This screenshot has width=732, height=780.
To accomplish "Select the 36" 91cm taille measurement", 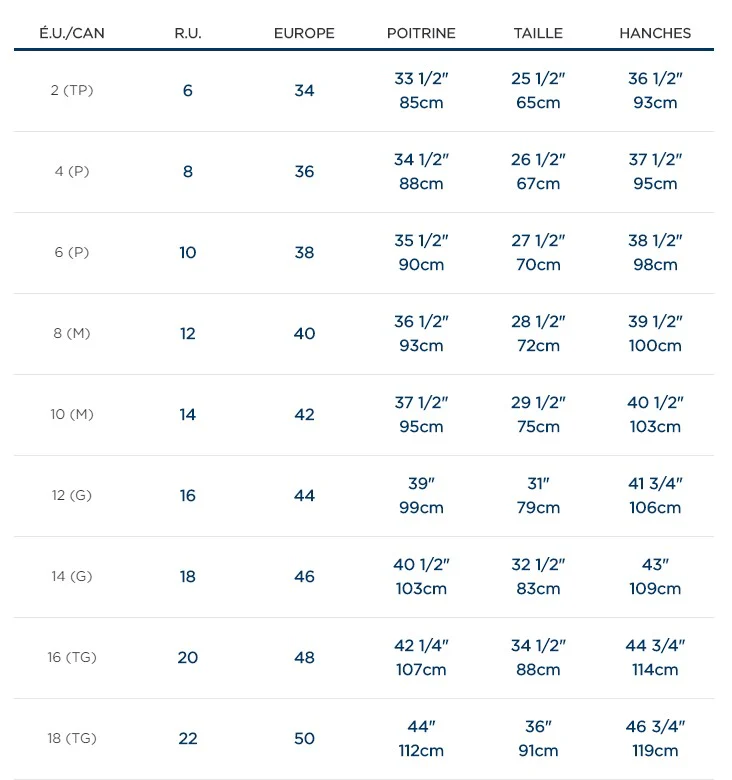I will (538, 738).
